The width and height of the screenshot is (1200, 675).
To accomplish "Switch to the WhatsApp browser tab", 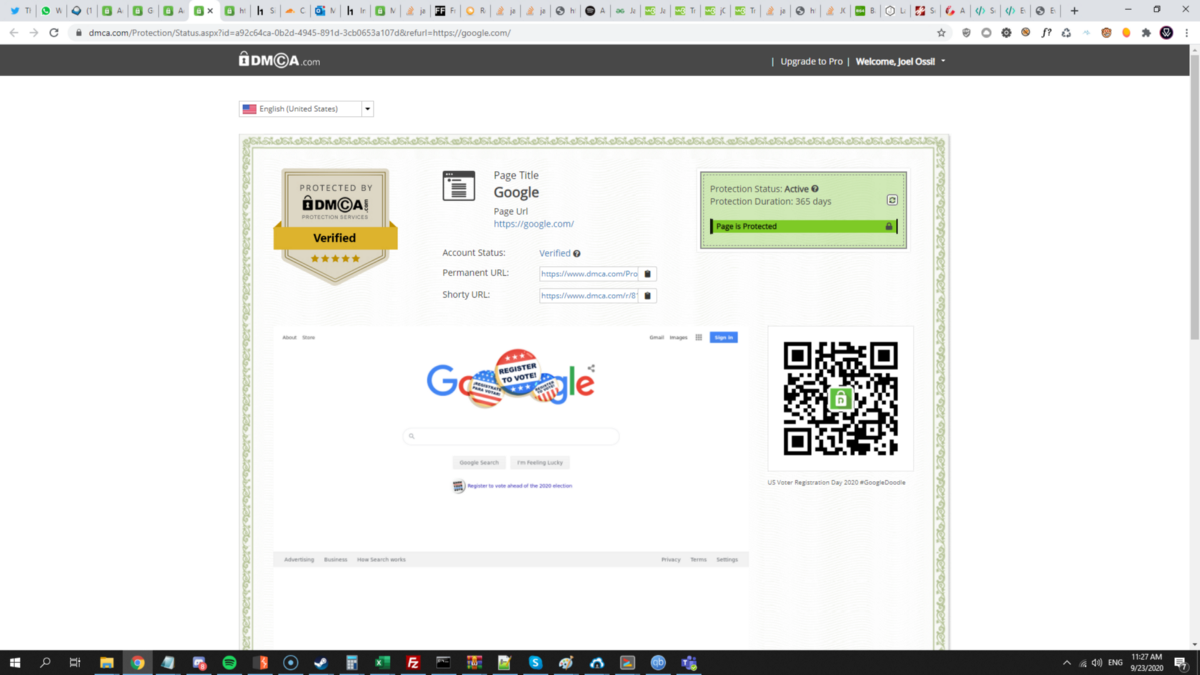I will coord(51,11).
